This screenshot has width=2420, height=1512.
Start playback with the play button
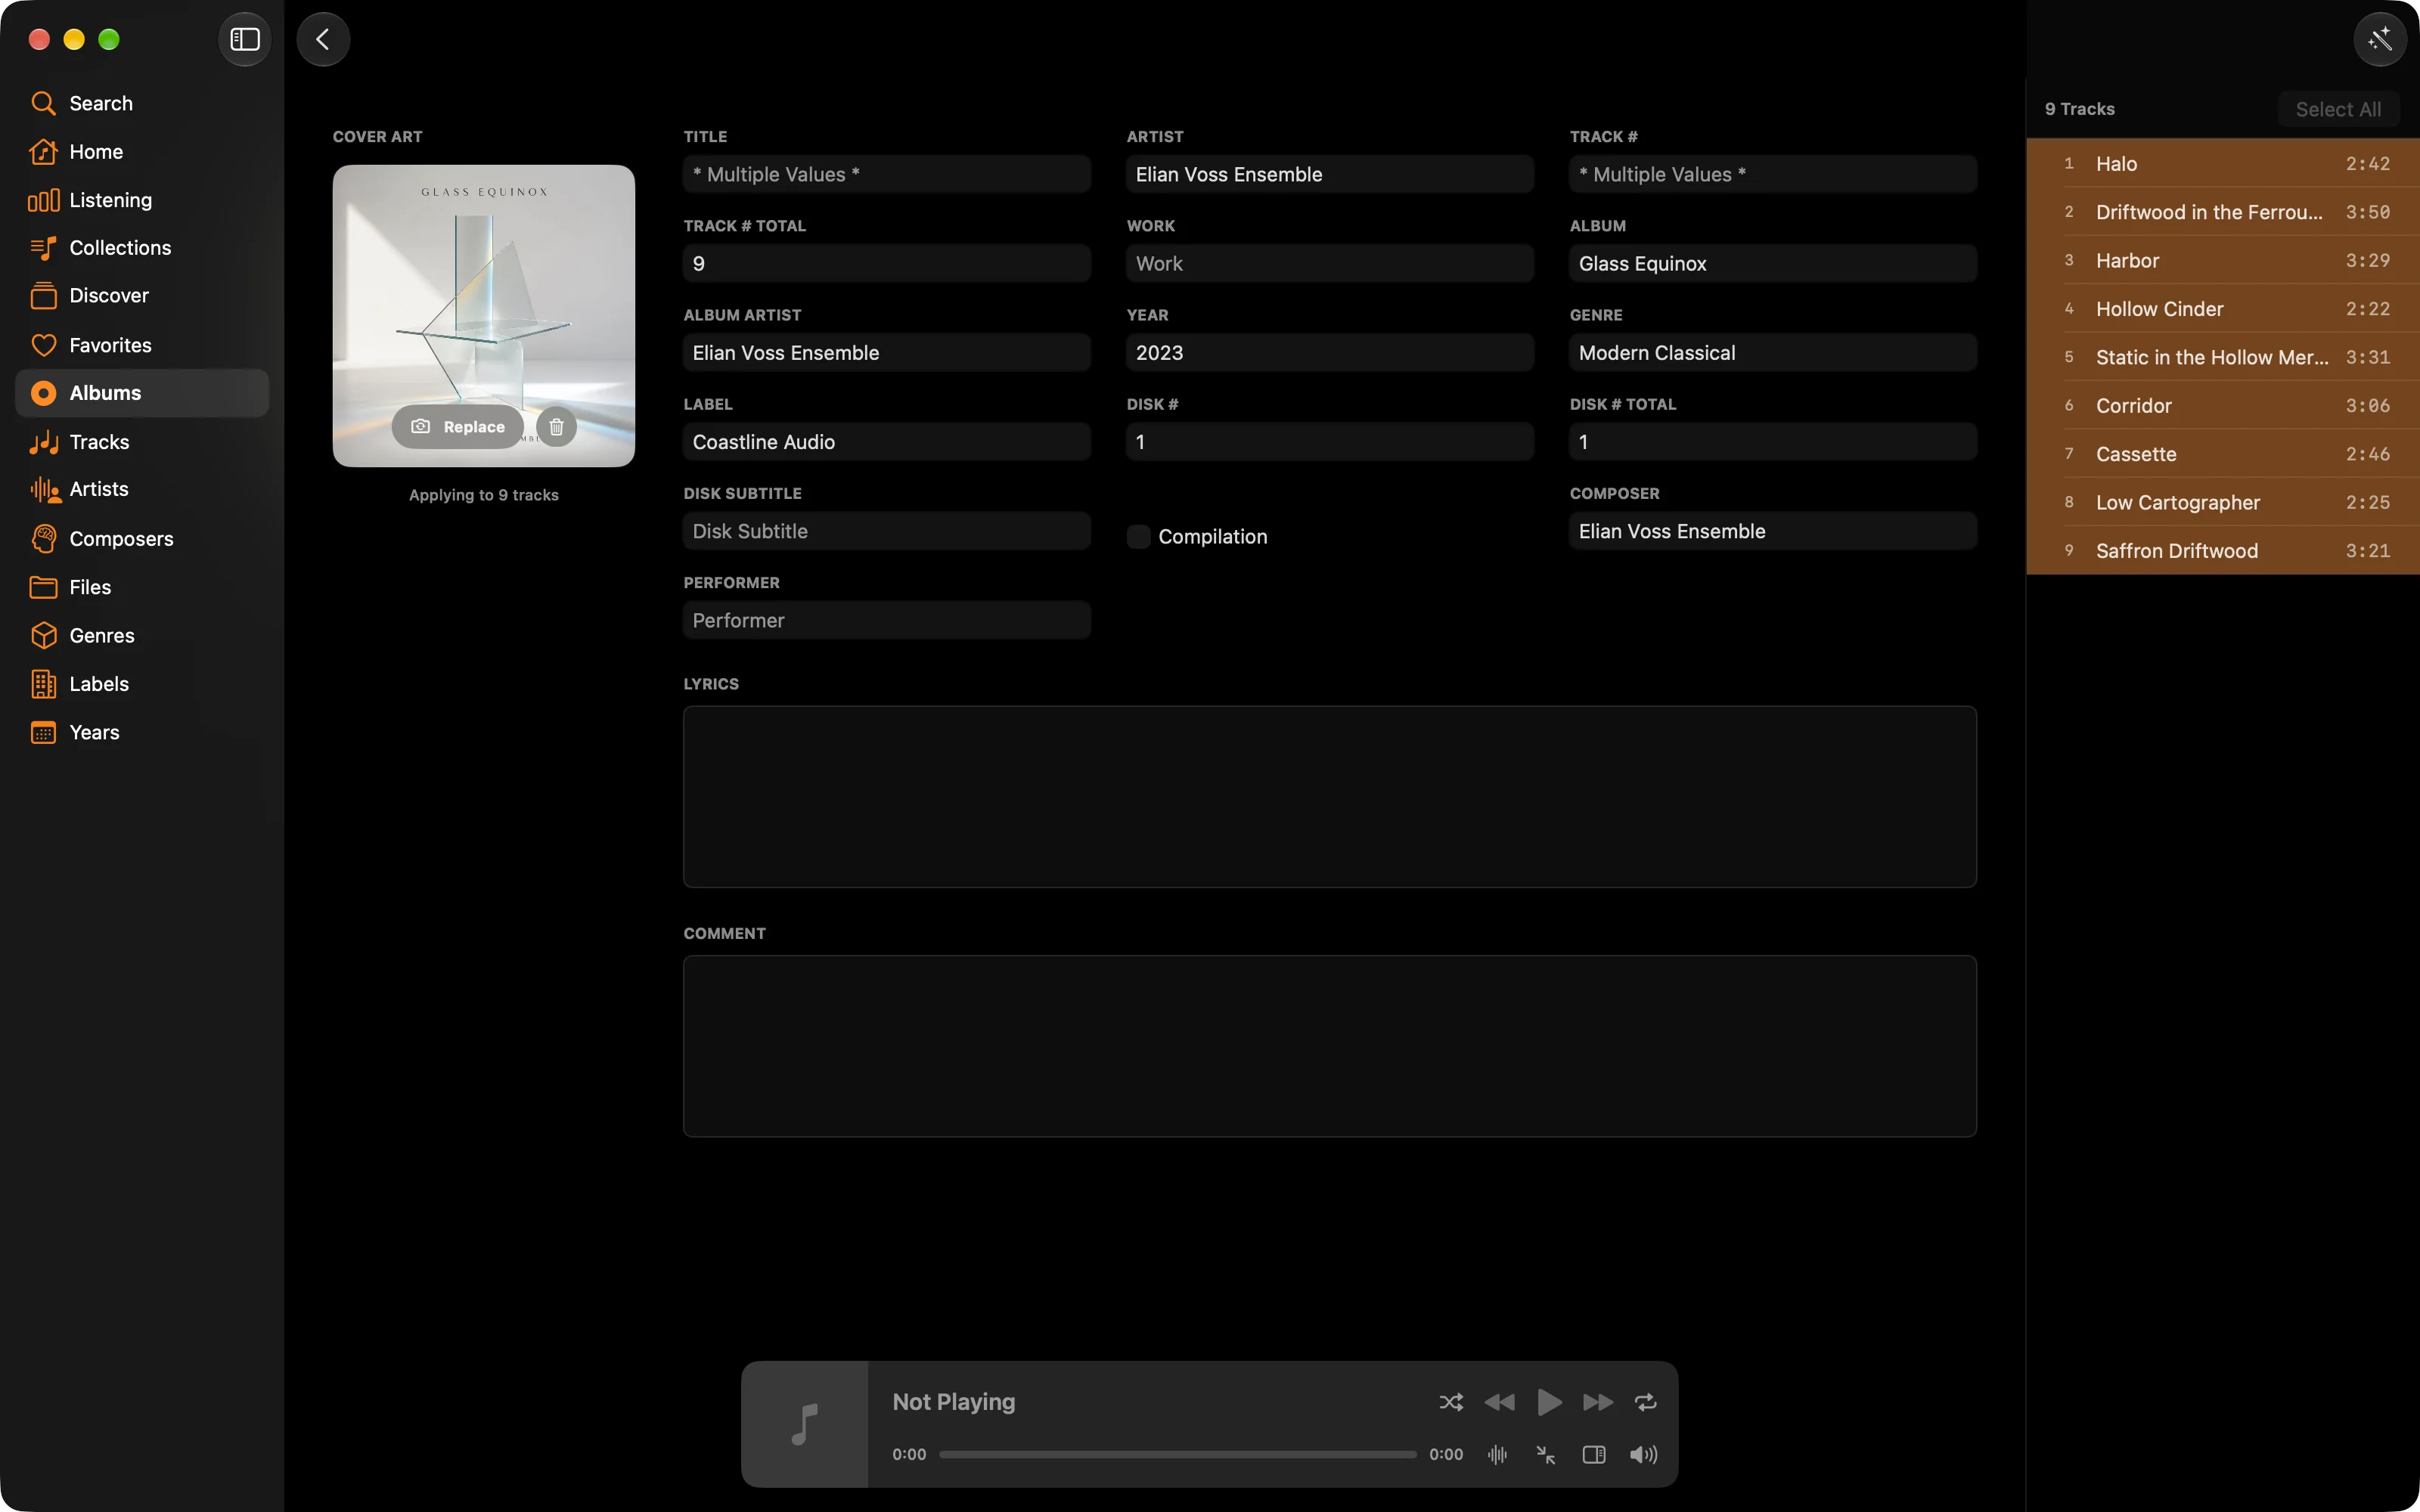1549,1402
